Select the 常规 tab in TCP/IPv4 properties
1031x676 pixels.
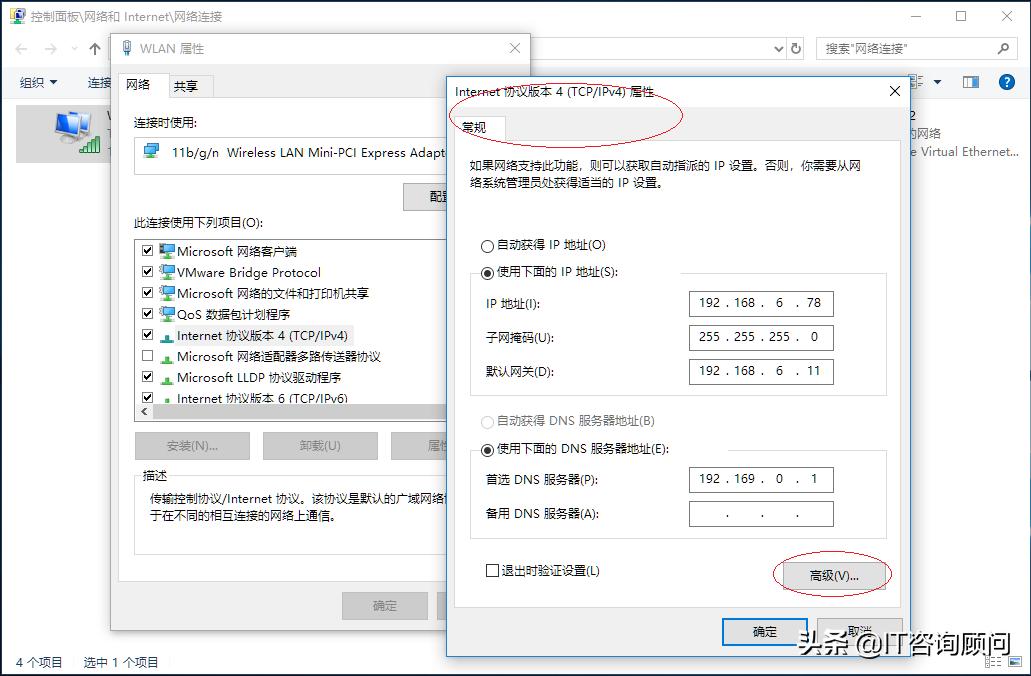475,128
